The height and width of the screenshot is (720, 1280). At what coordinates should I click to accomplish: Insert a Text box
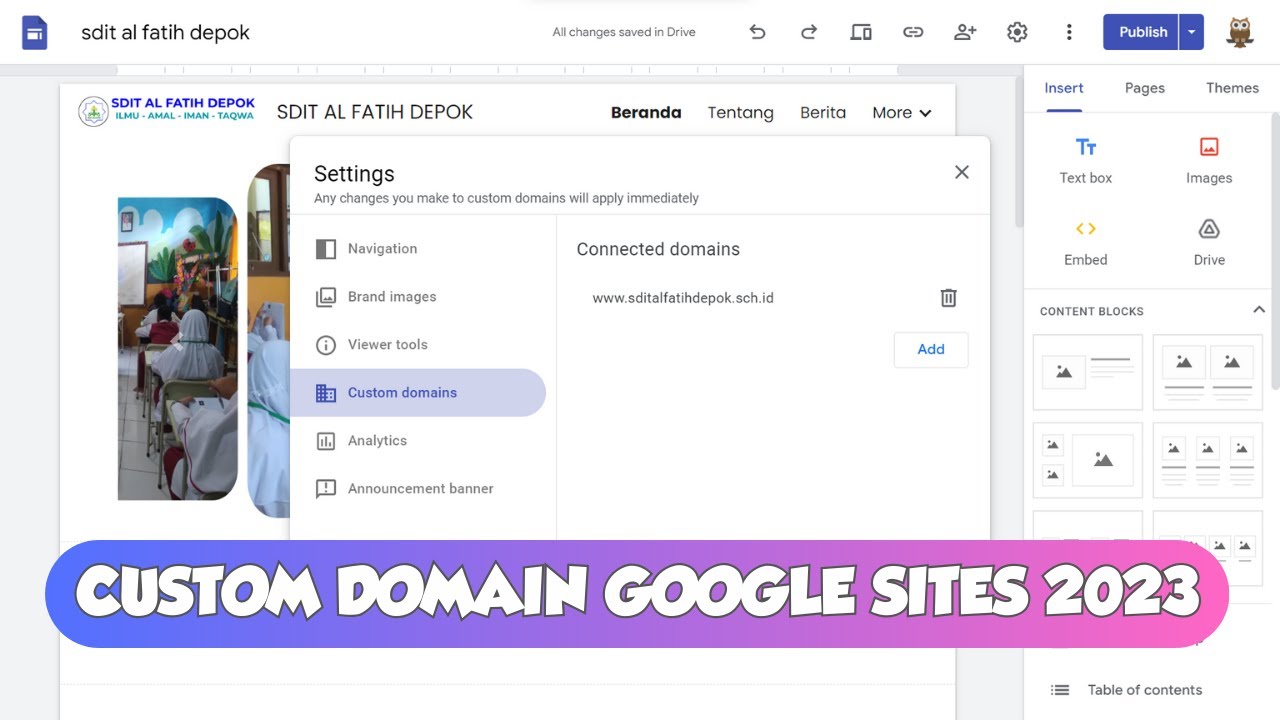point(1086,161)
